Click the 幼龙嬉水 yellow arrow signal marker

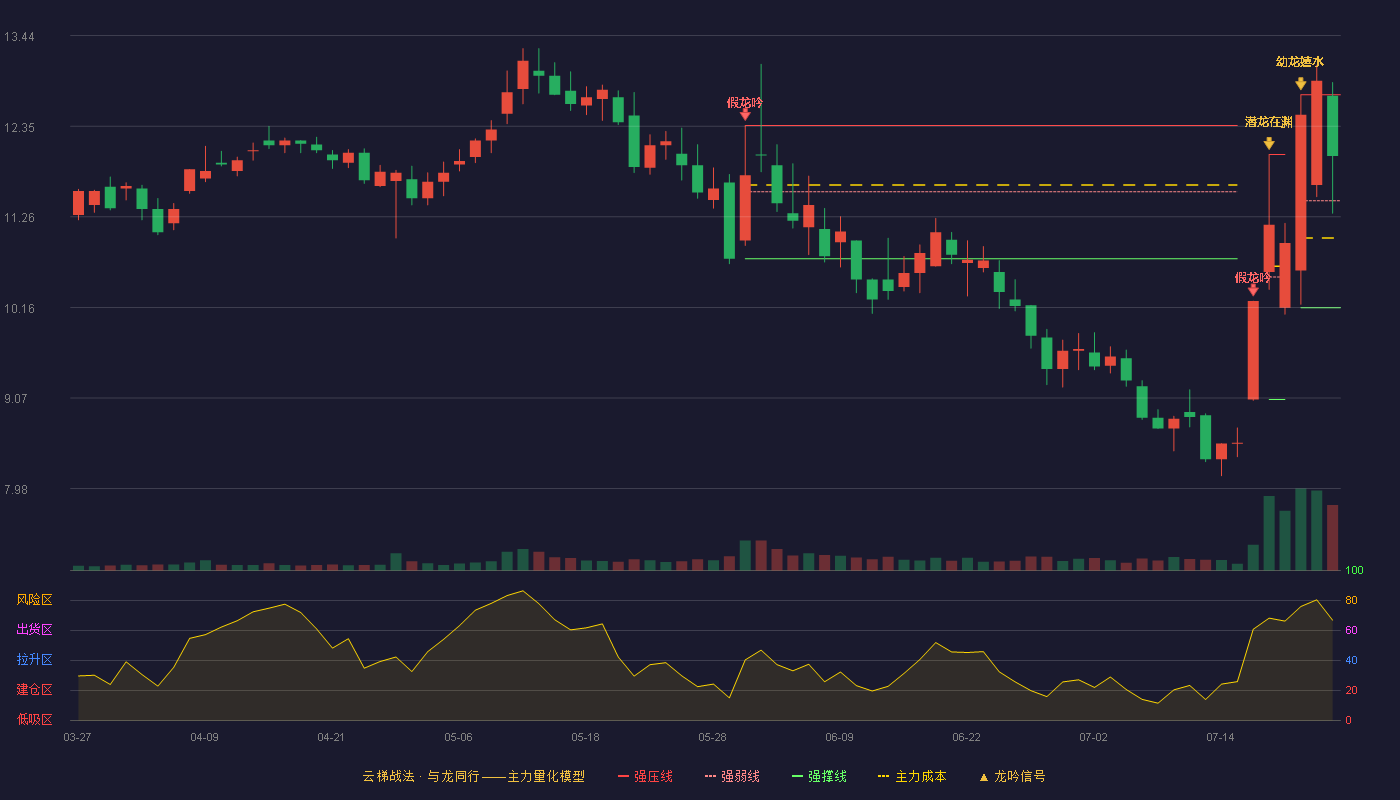pyautogui.click(x=1300, y=84)
